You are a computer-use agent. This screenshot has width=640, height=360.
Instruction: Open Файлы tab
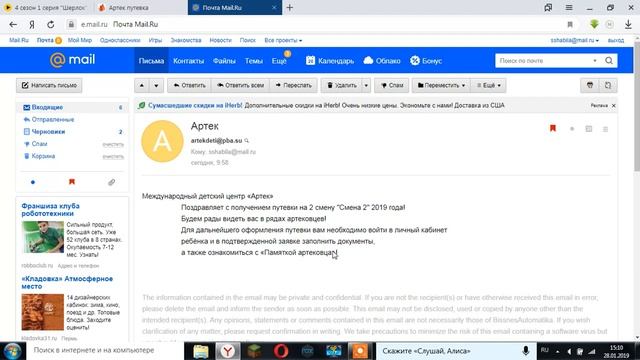224,61
